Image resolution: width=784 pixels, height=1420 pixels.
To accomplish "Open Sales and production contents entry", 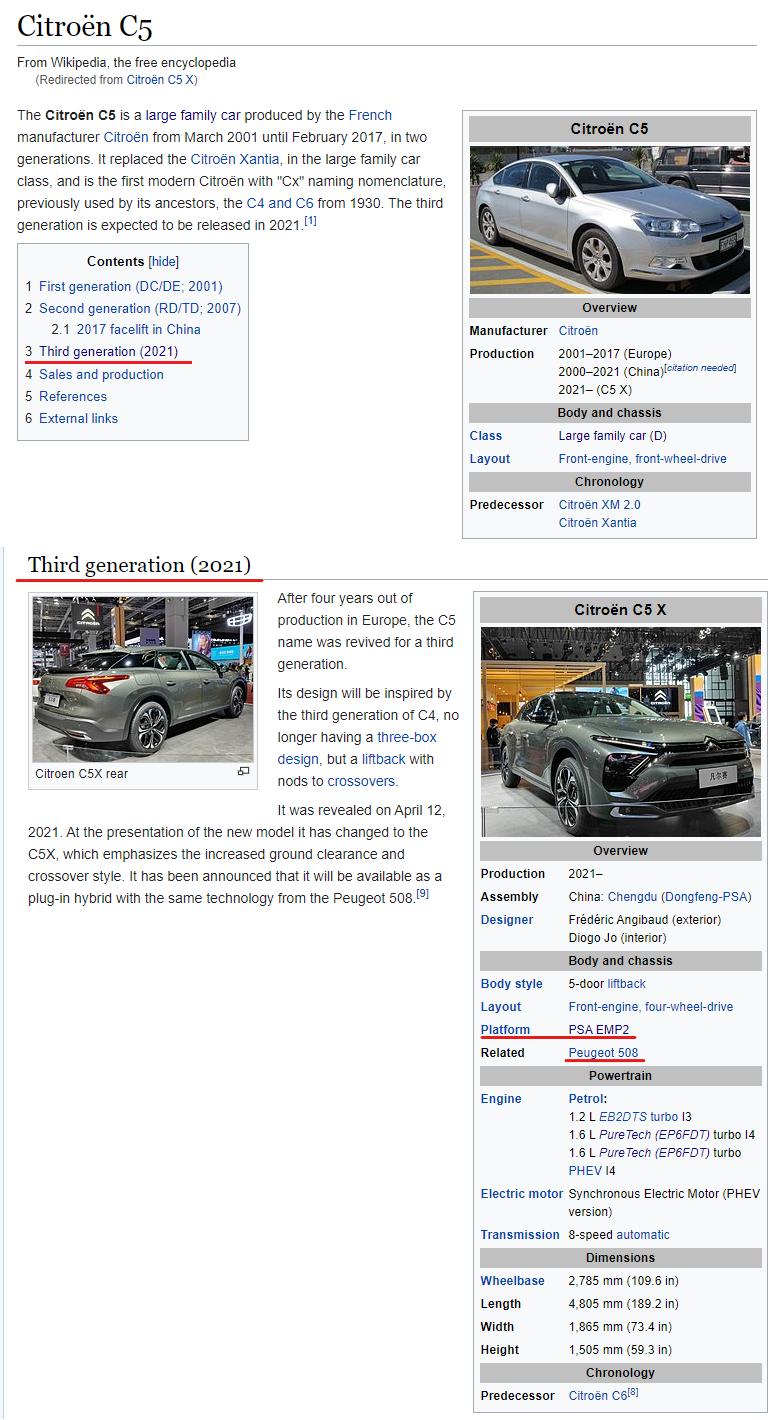I will click(101, 374).
